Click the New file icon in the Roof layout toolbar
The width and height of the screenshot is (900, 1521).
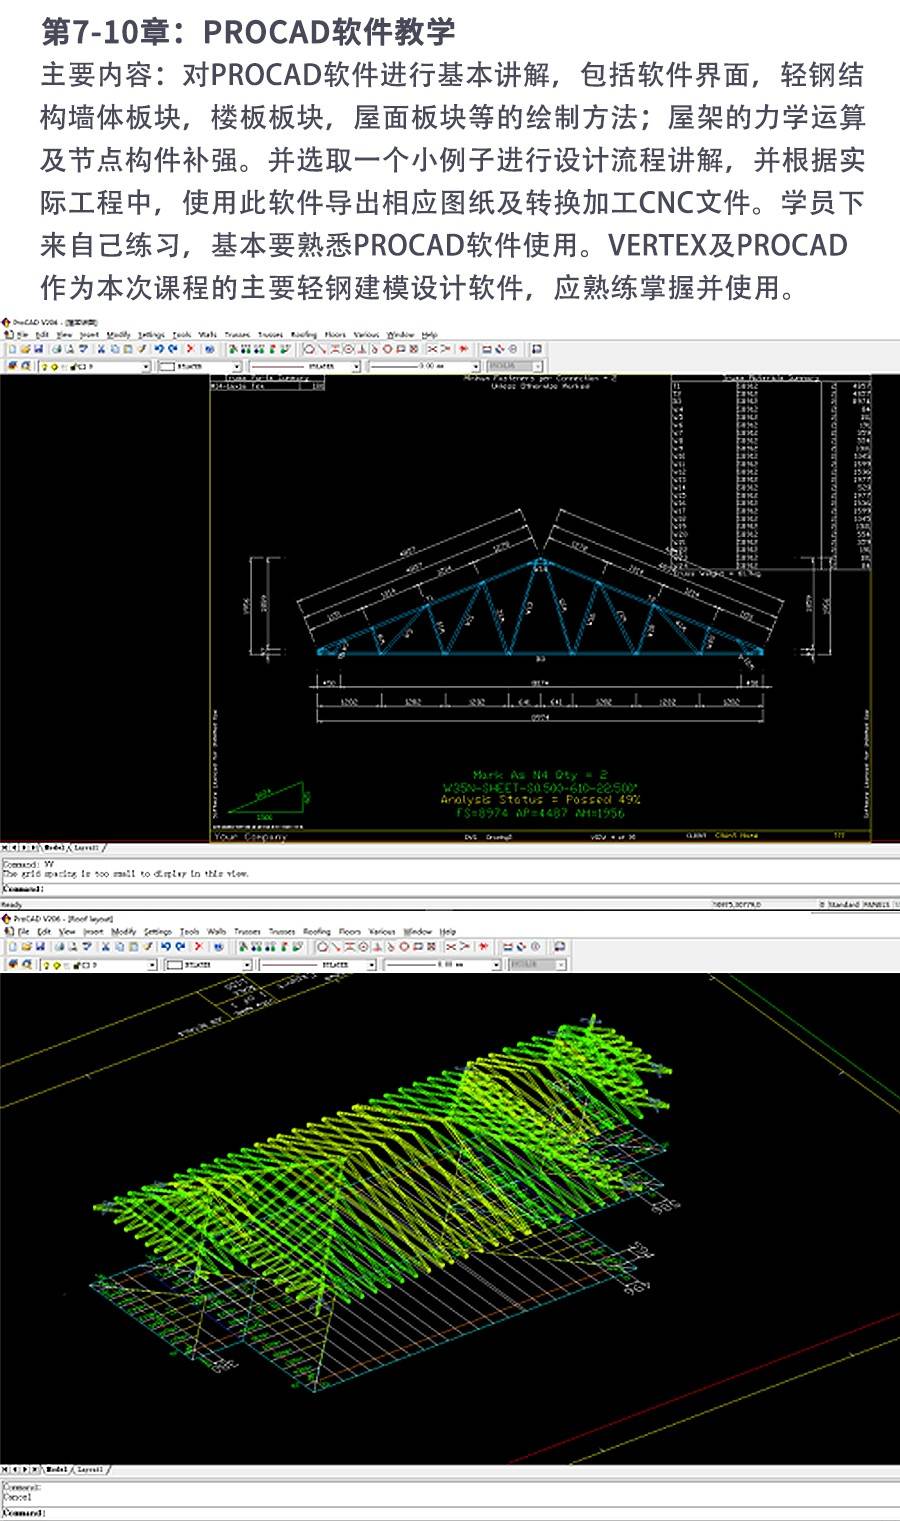[x=13, y=946]
